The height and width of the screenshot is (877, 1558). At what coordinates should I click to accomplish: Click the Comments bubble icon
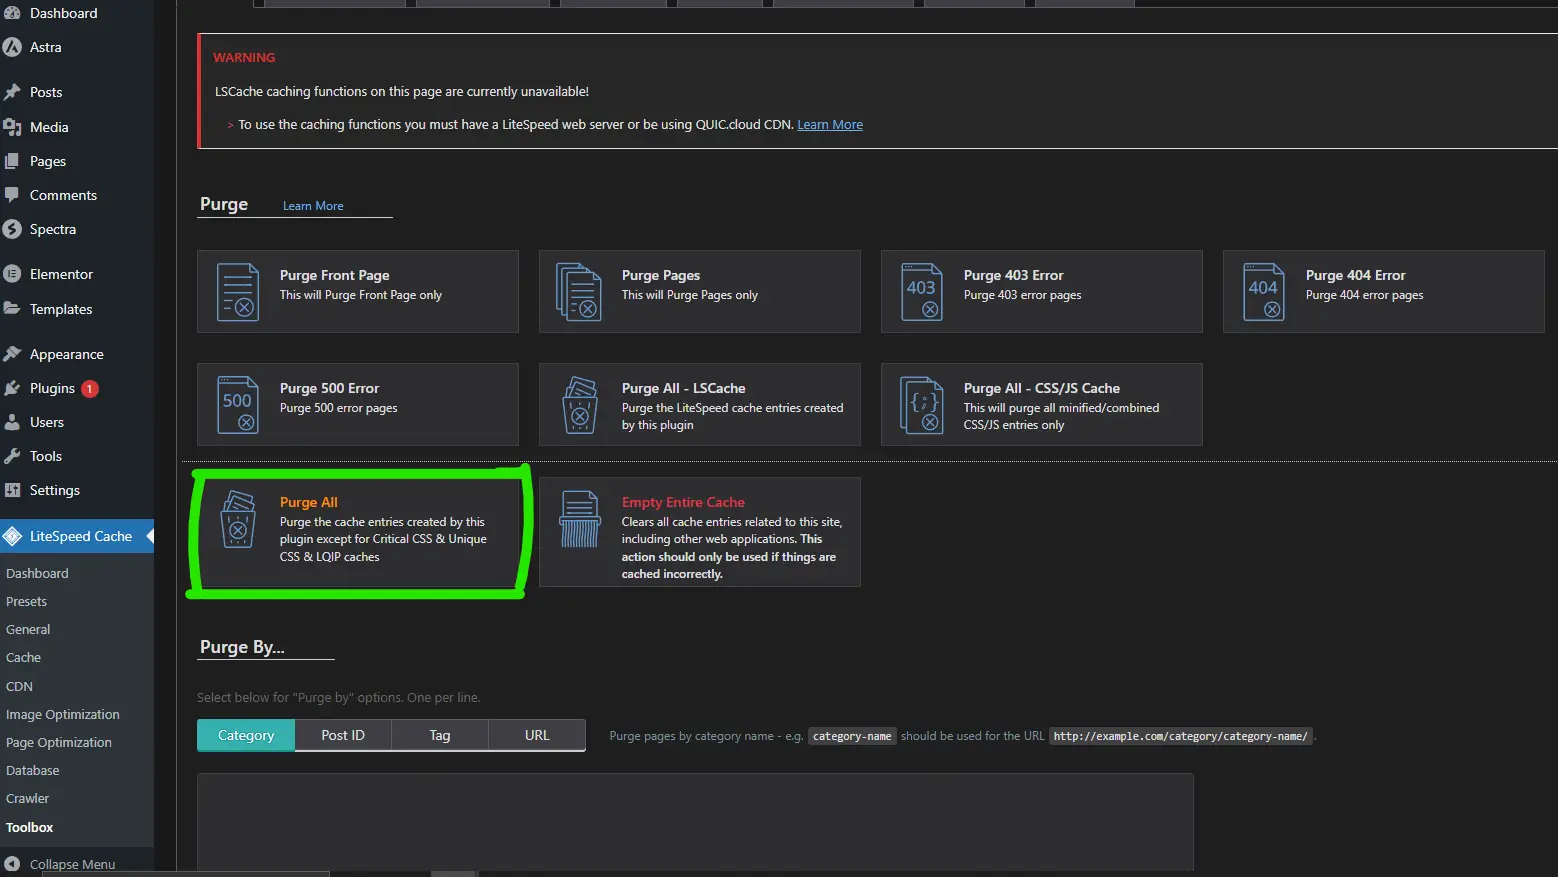(x=12, y=195)
